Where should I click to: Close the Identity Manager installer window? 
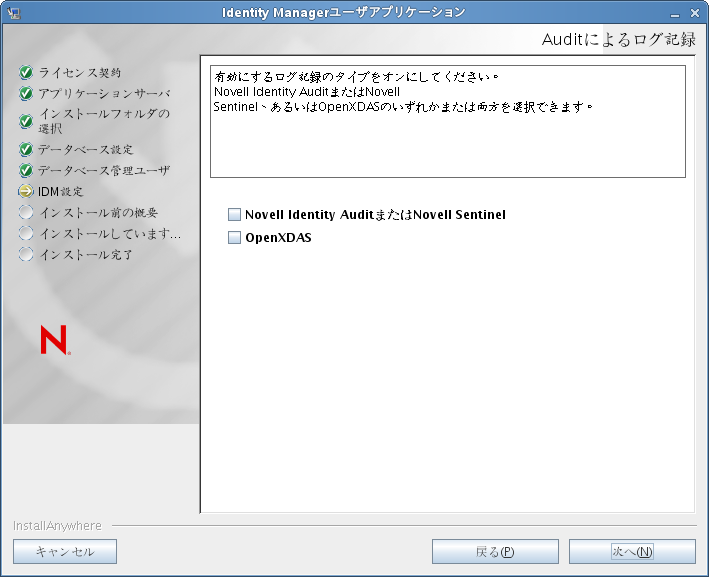coord(695,14)
